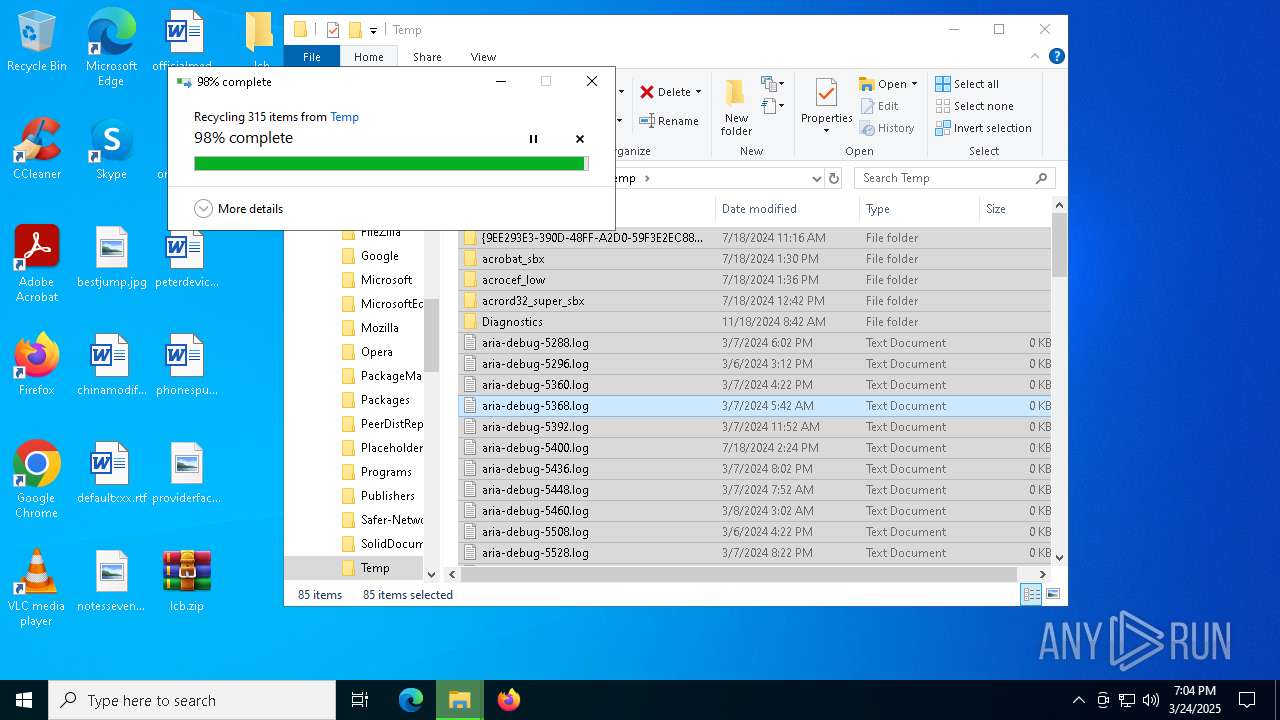The height and width of the screenshot is (720, 1280).
Task: Click the Search Temp box
Action: pos(954,178)
